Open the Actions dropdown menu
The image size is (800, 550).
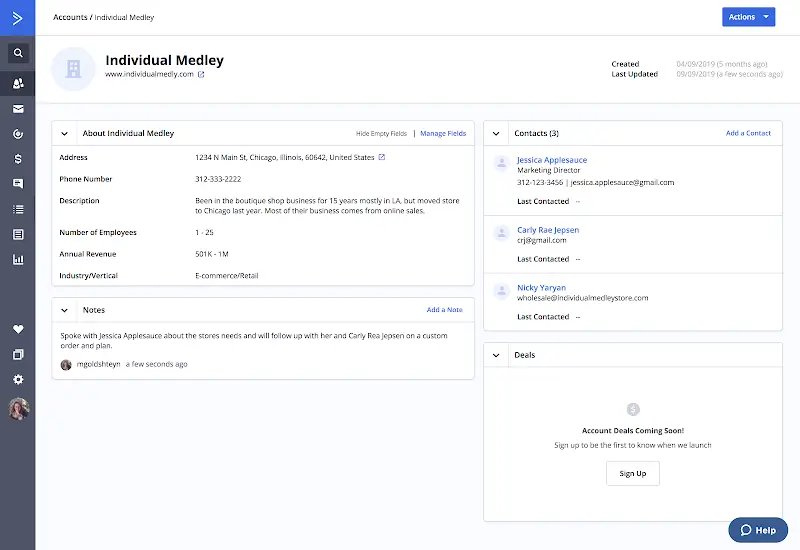[x=748, y=17]
